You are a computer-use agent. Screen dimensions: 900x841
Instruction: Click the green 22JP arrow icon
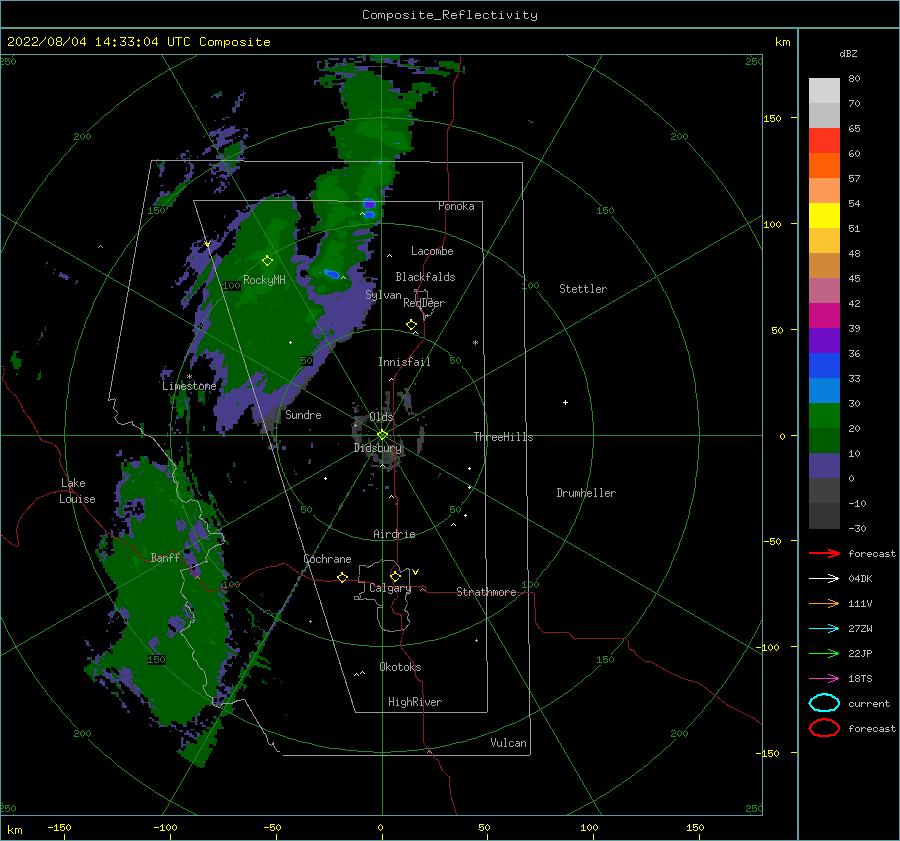pos(824,653)
